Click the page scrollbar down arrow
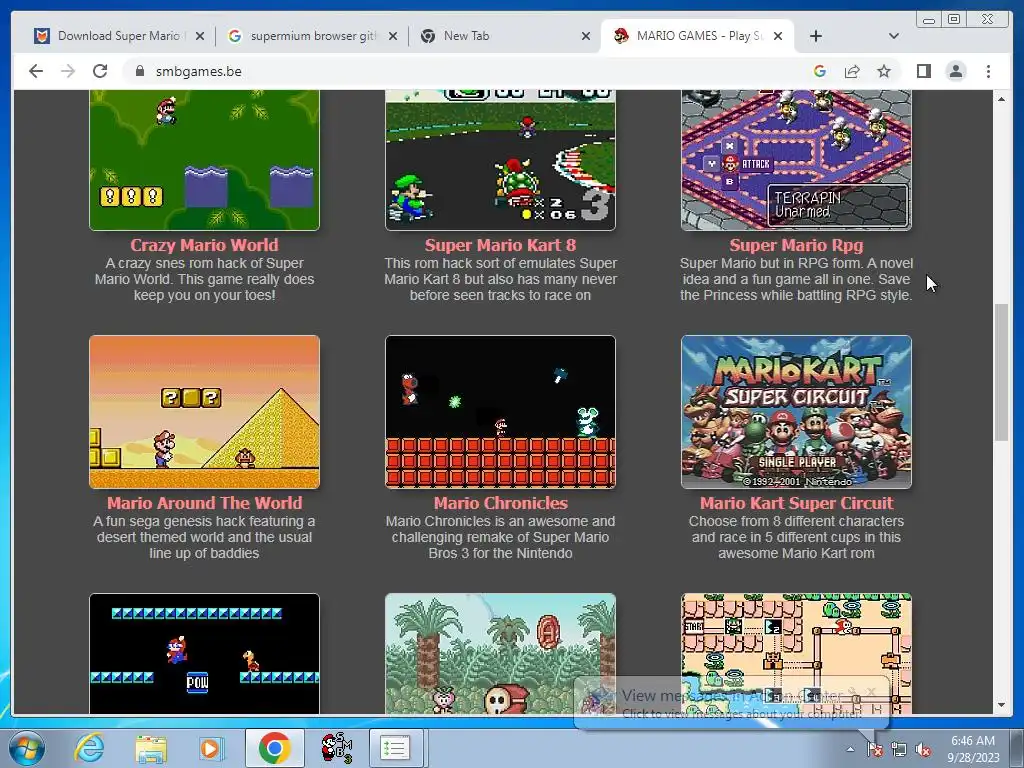Image resolution: width=1024 pixels, height=768 pixels. pyautogui.click(x=1001, y=705)
